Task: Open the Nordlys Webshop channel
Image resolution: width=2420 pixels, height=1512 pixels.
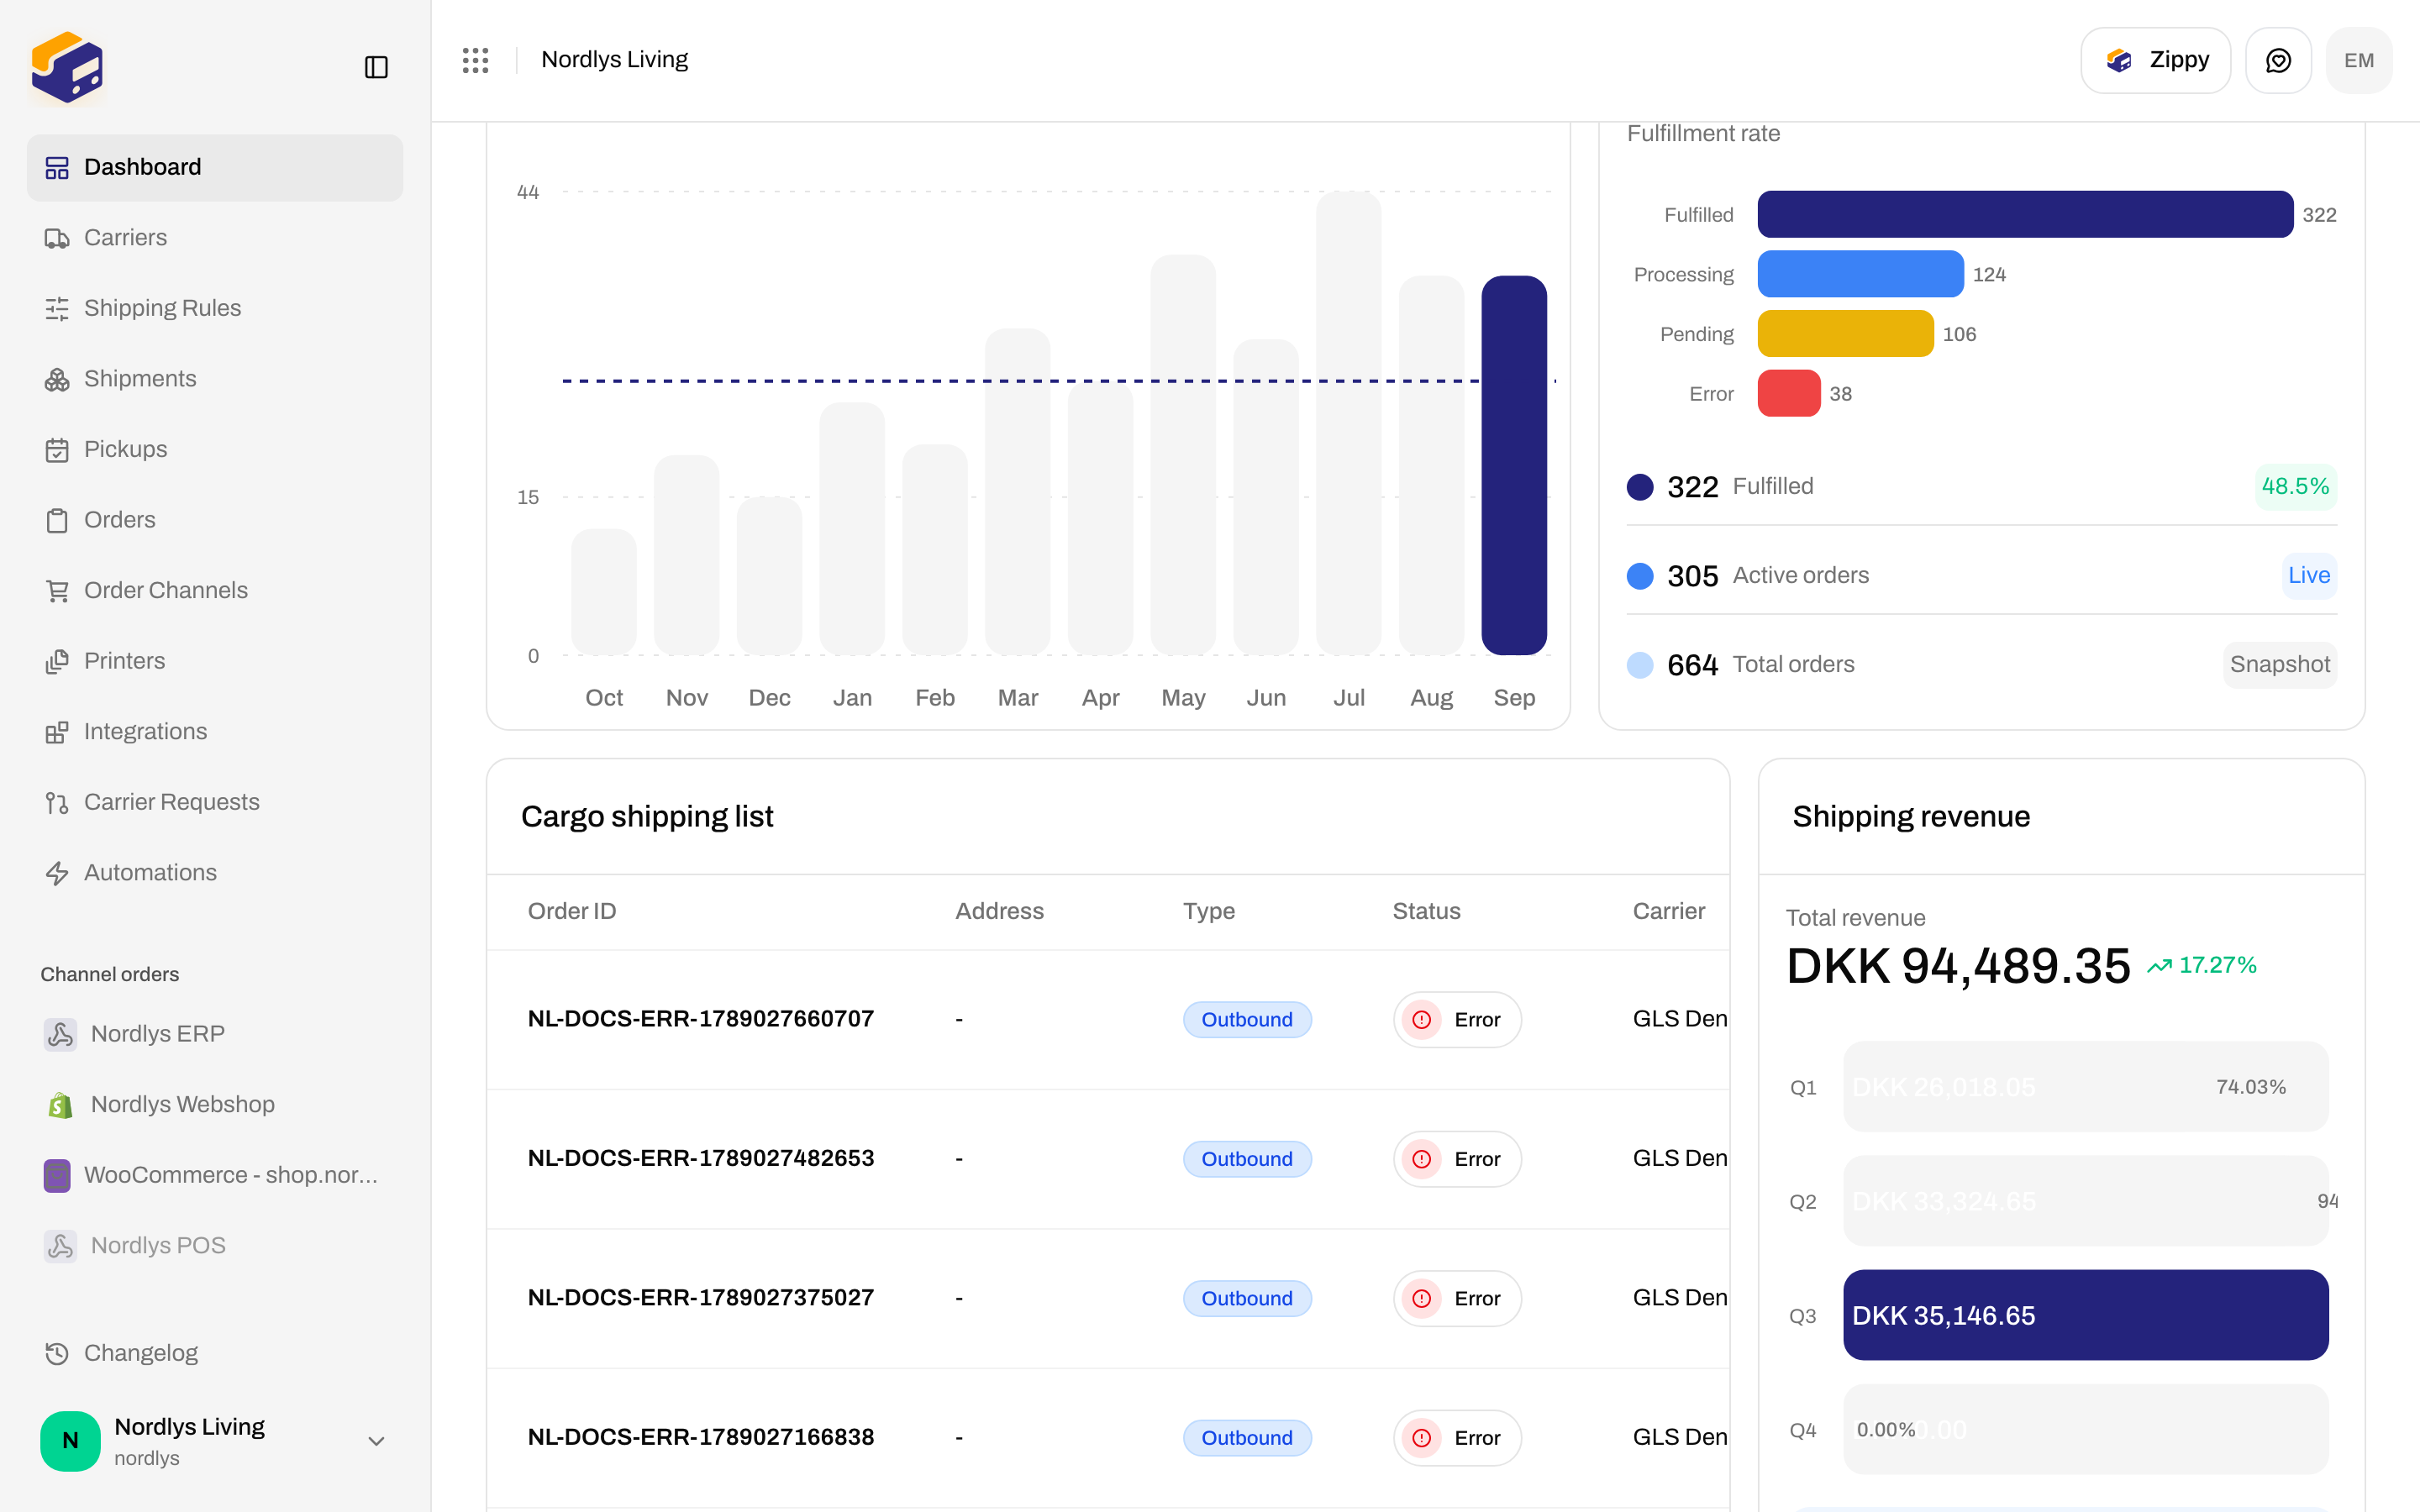Action: click(x=215, y=1105)
